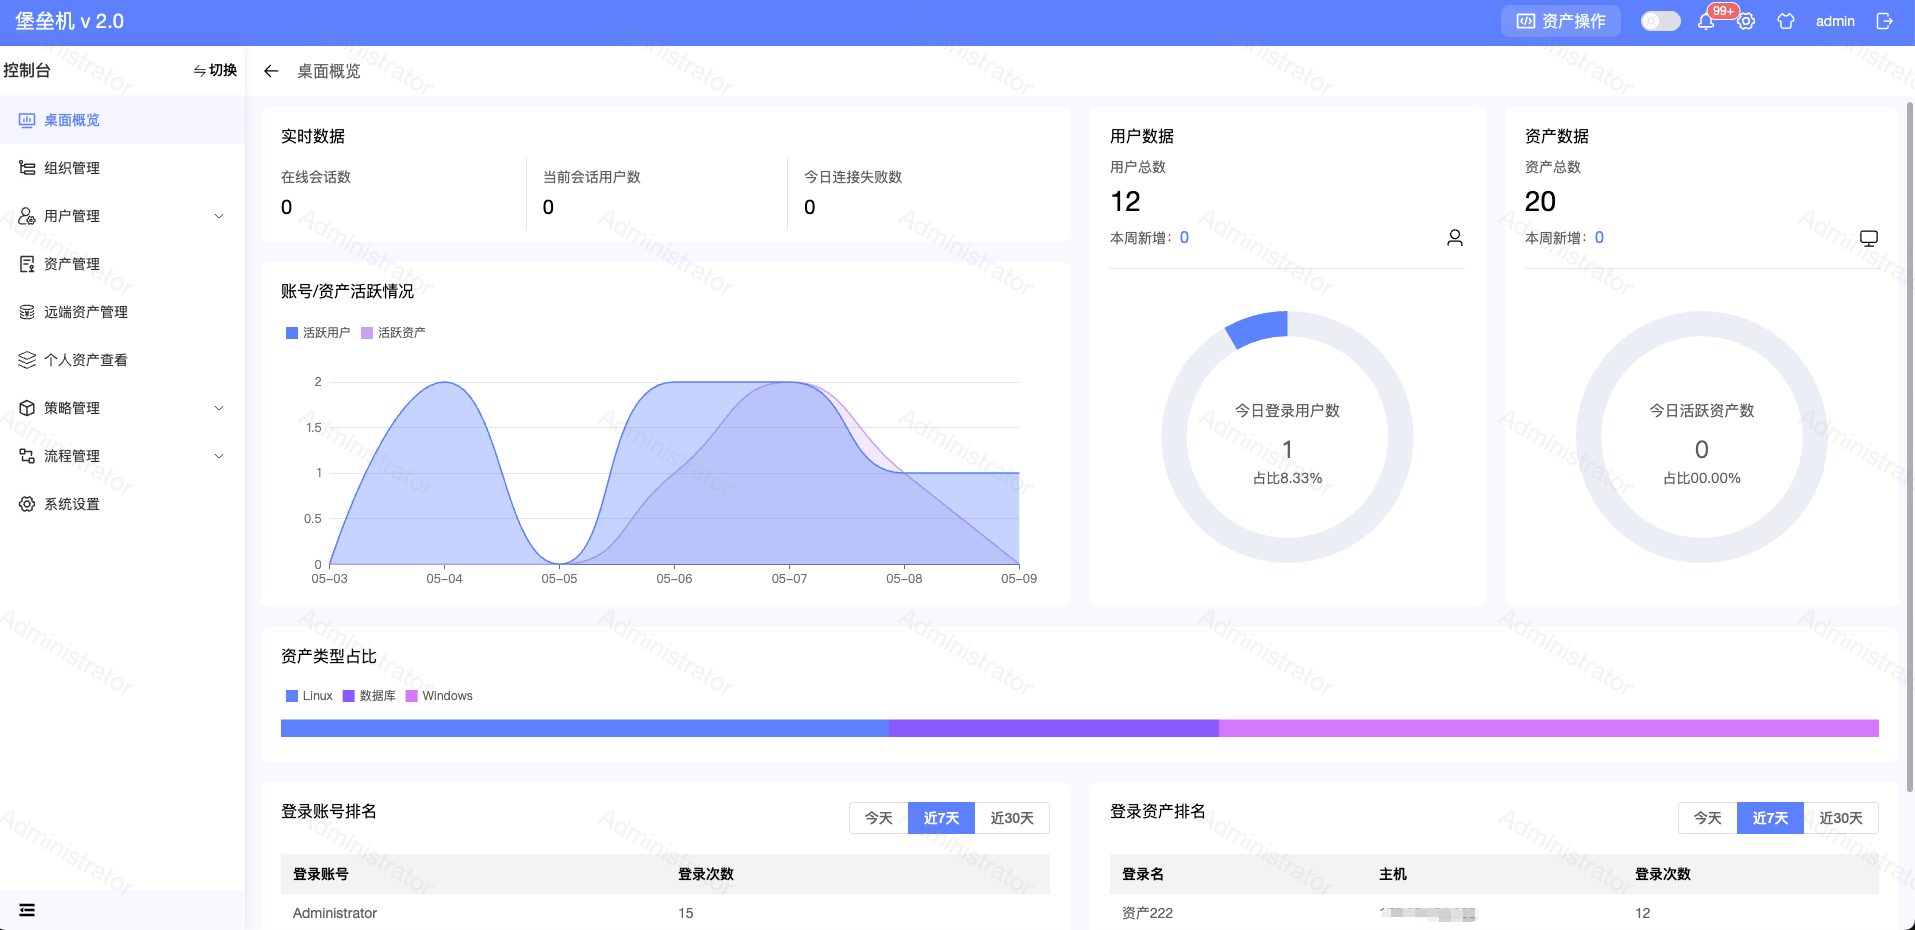Click the blue segment of user donut chart

click(x=1258, y=329)
